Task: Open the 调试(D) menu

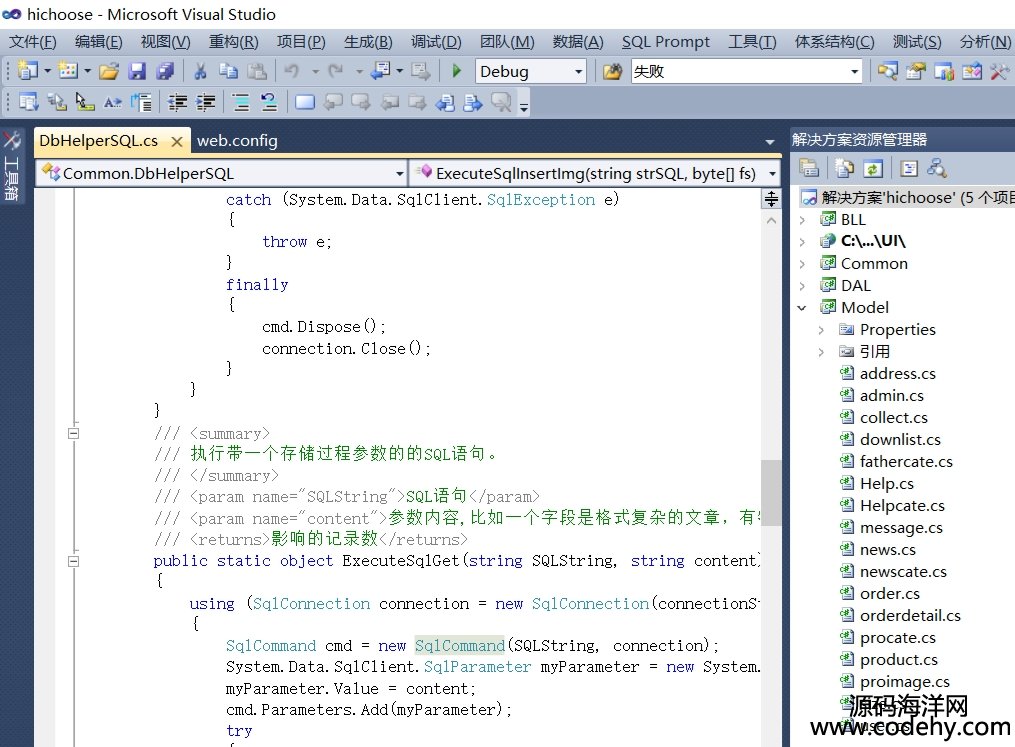Action: 436,41
